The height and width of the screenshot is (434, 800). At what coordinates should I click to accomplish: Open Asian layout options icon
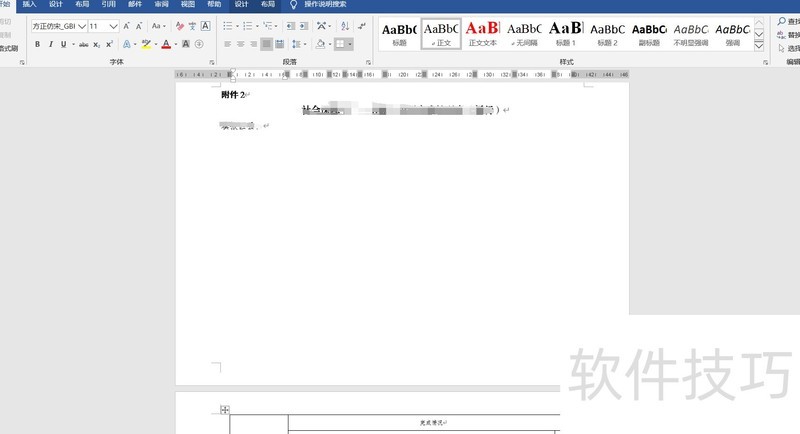pyautogui.click(x=321, y=26)
